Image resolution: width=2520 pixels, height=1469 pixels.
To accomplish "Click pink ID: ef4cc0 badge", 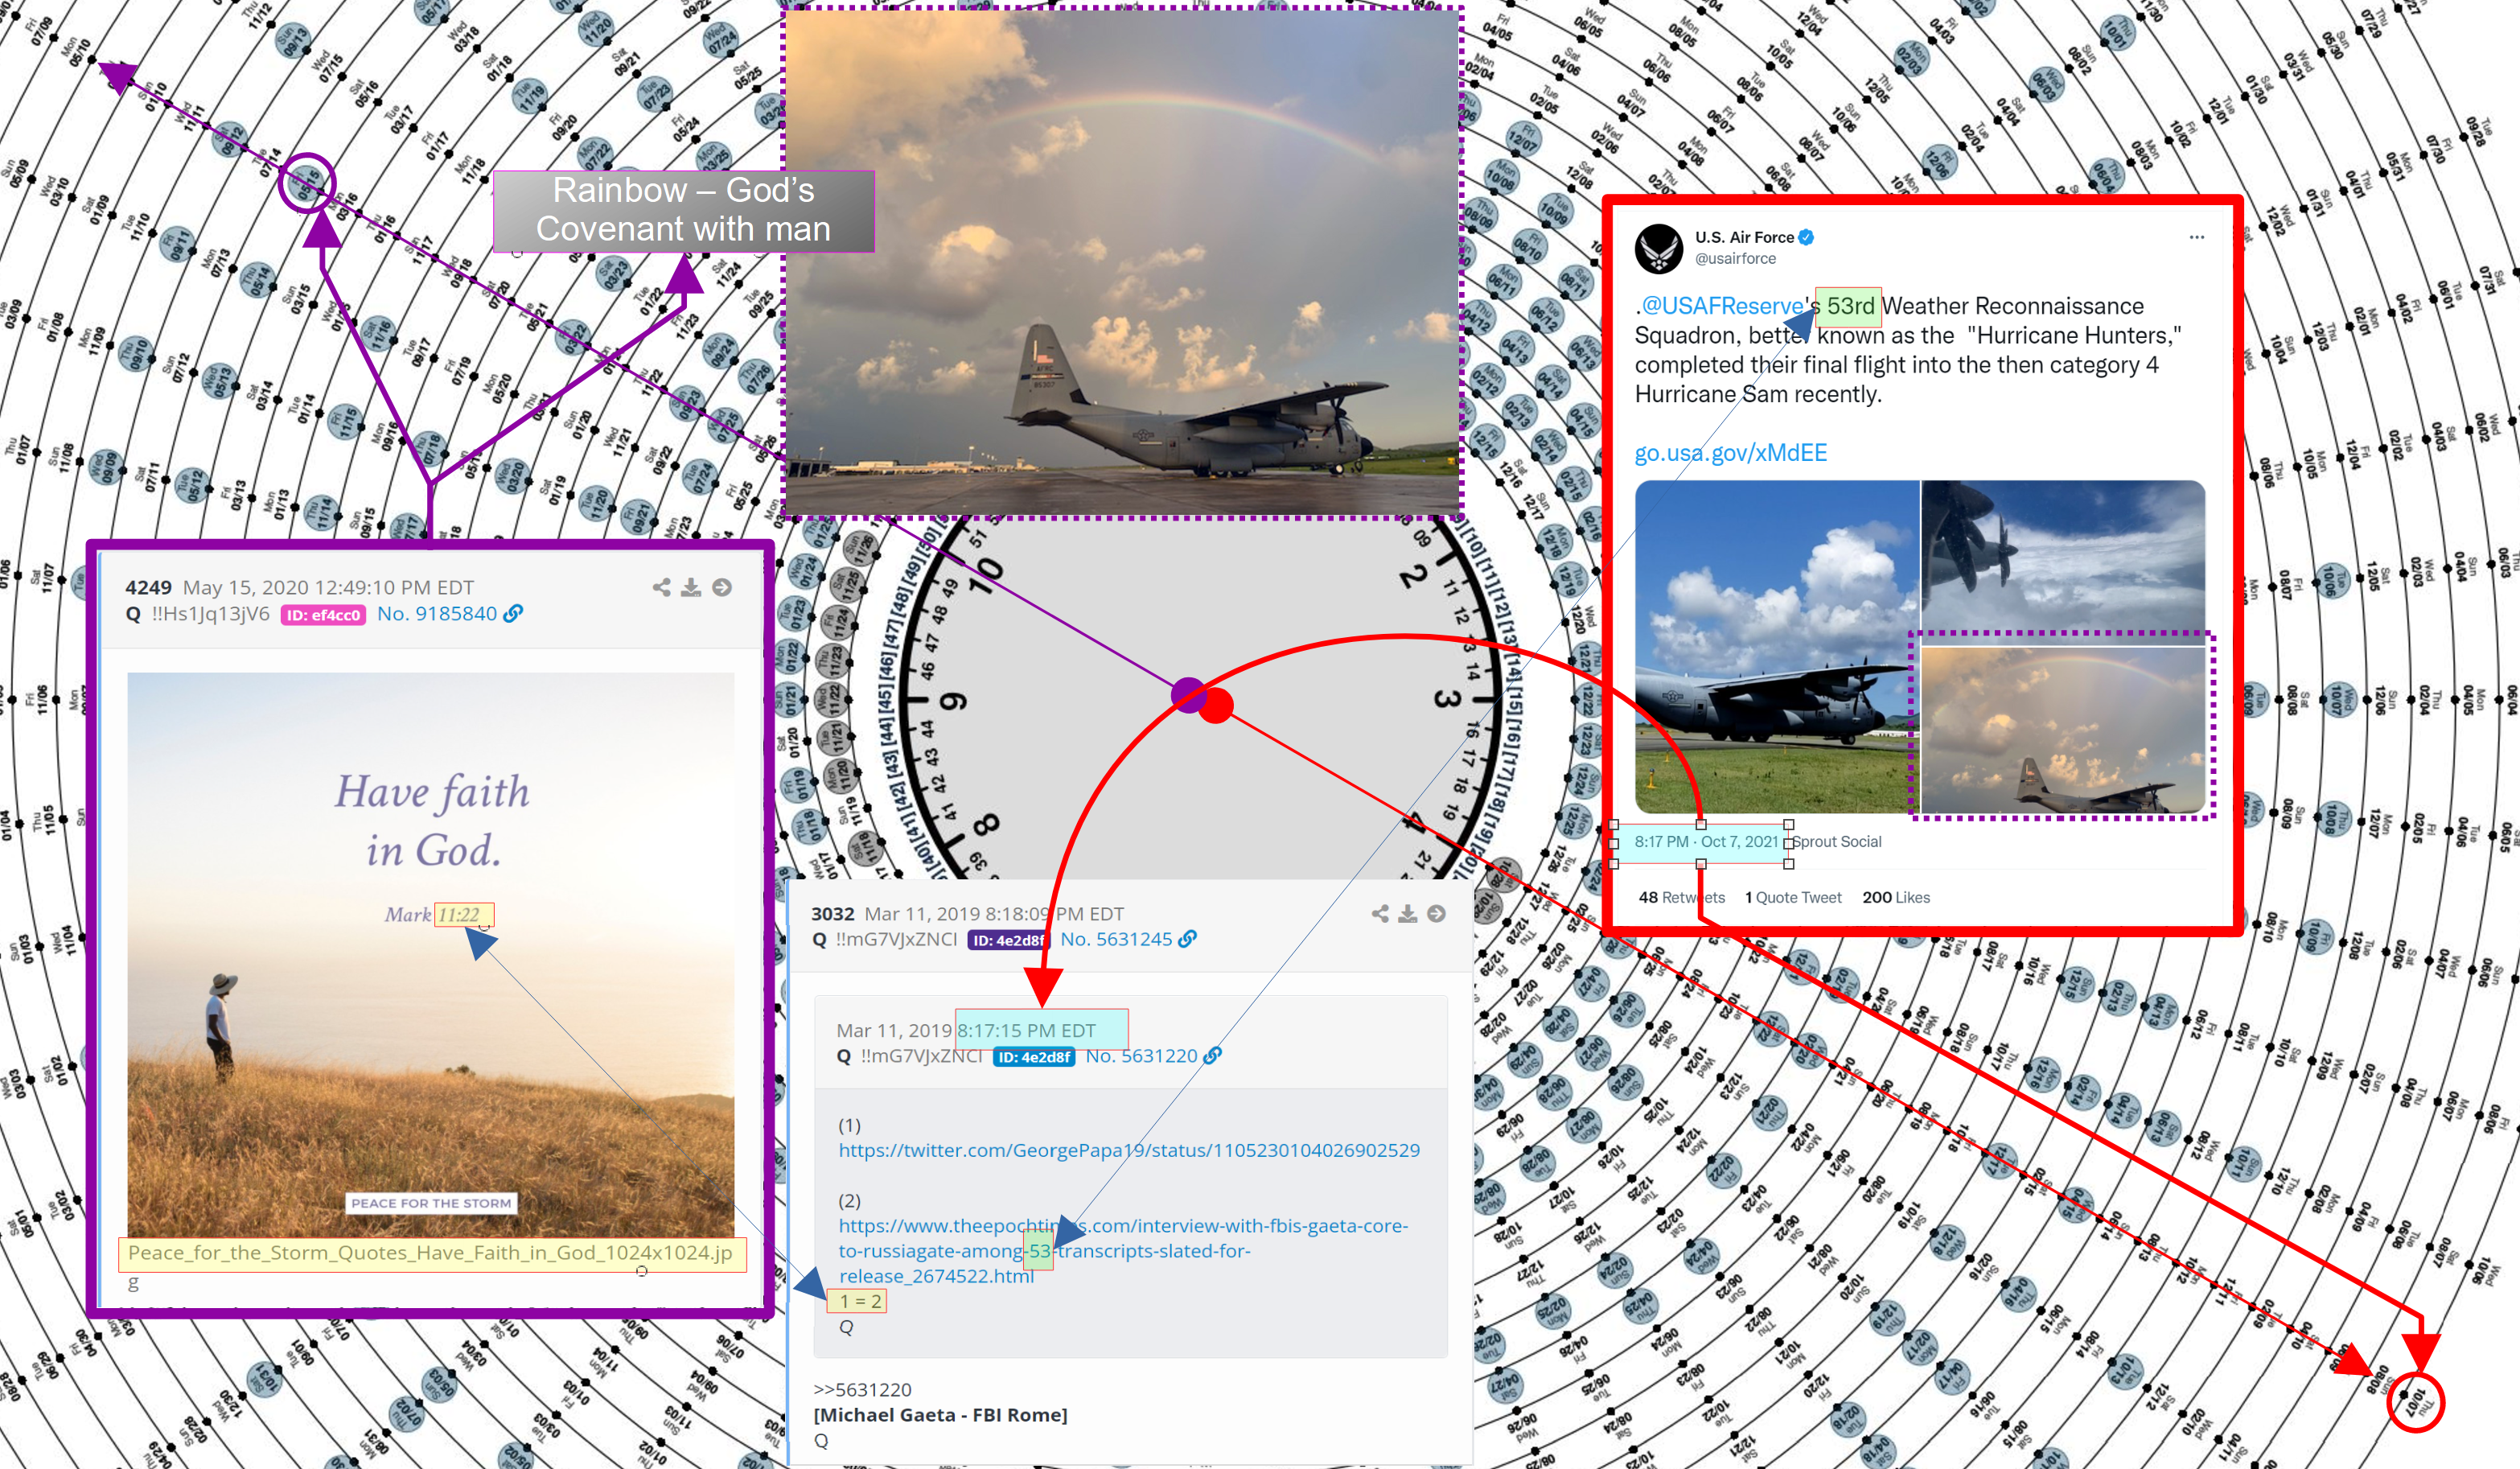I will point(323,615).
